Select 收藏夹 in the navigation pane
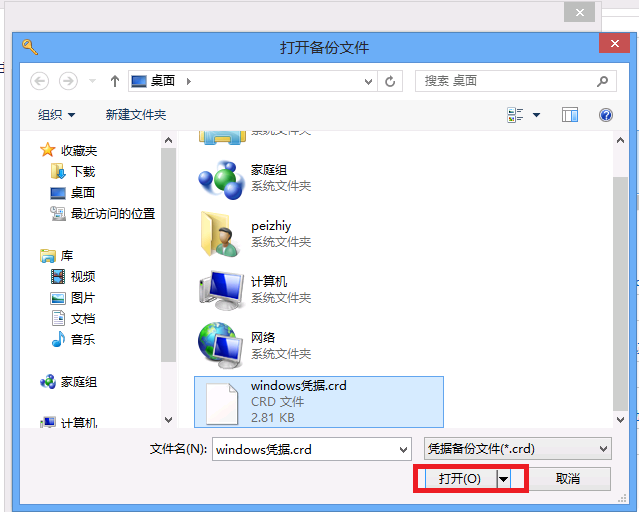Screen dimensions: 639x512 pyautogui.click(x=79, y=151)
